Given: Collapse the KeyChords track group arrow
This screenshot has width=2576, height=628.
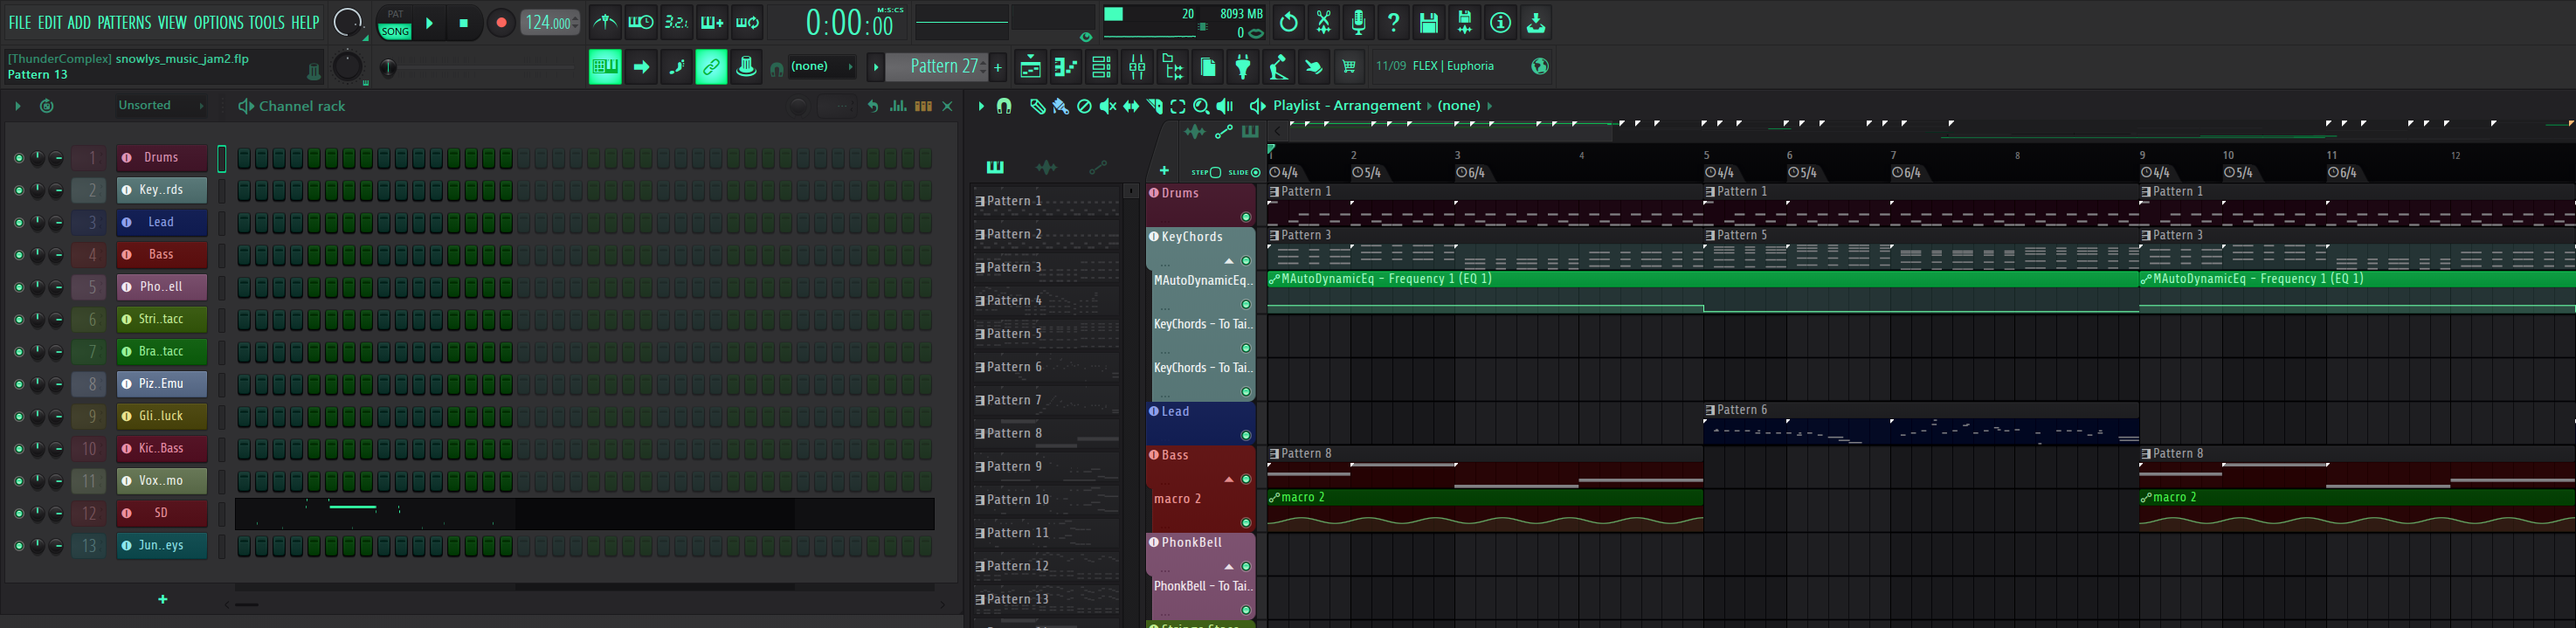Looking at the screenshot, I should pyautogui.click(x=1229, y=261).
